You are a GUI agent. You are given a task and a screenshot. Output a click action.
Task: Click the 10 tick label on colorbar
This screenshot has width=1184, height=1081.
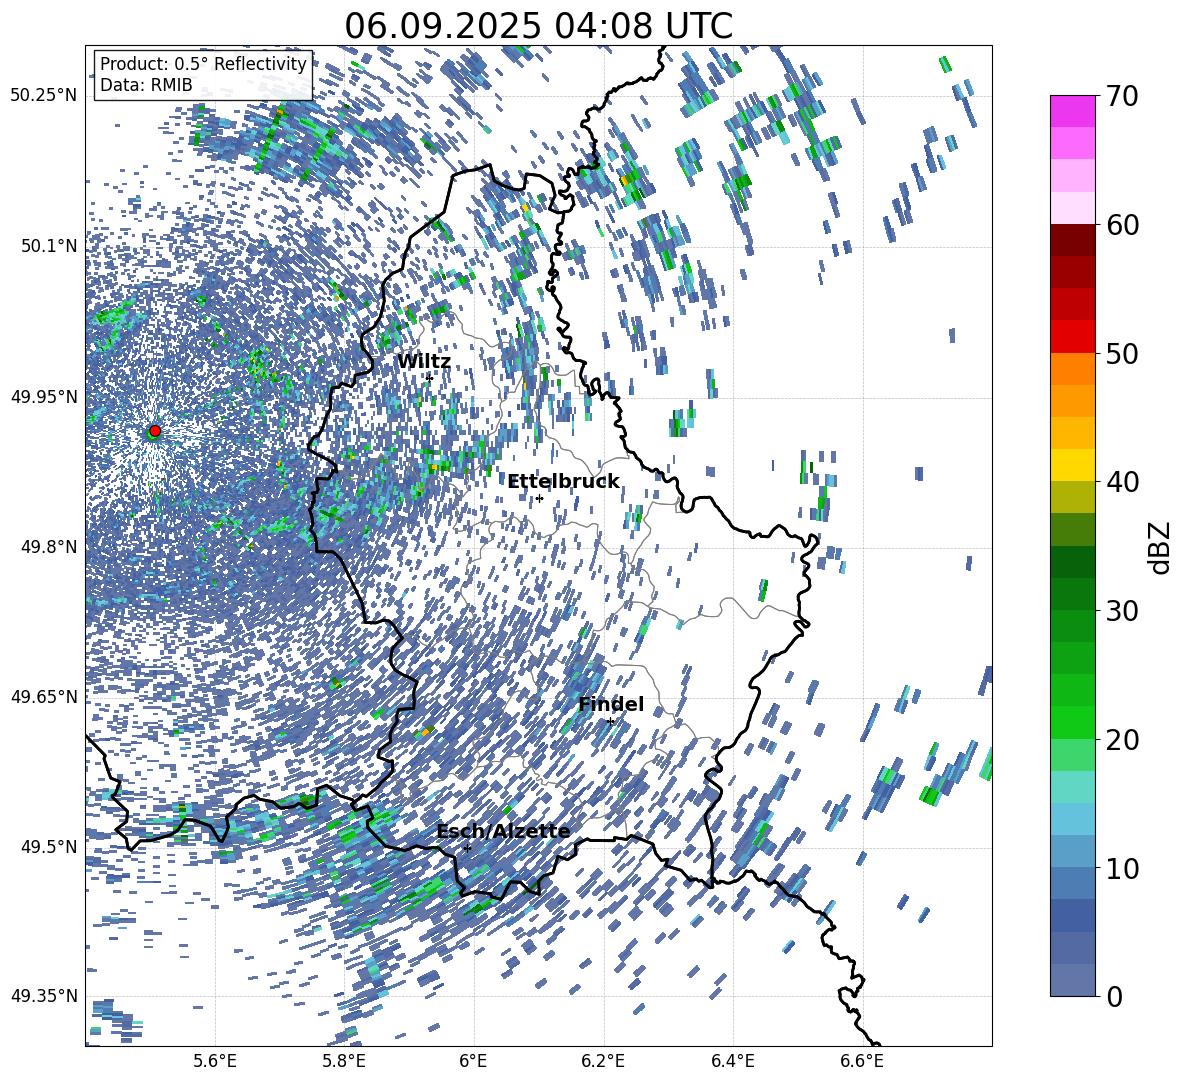click(x=1122, y=868)
